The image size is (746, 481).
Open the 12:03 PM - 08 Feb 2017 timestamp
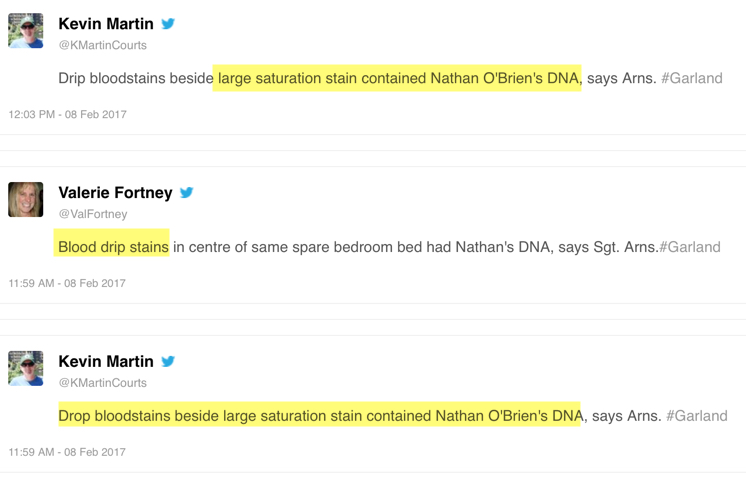pos(67,114)
